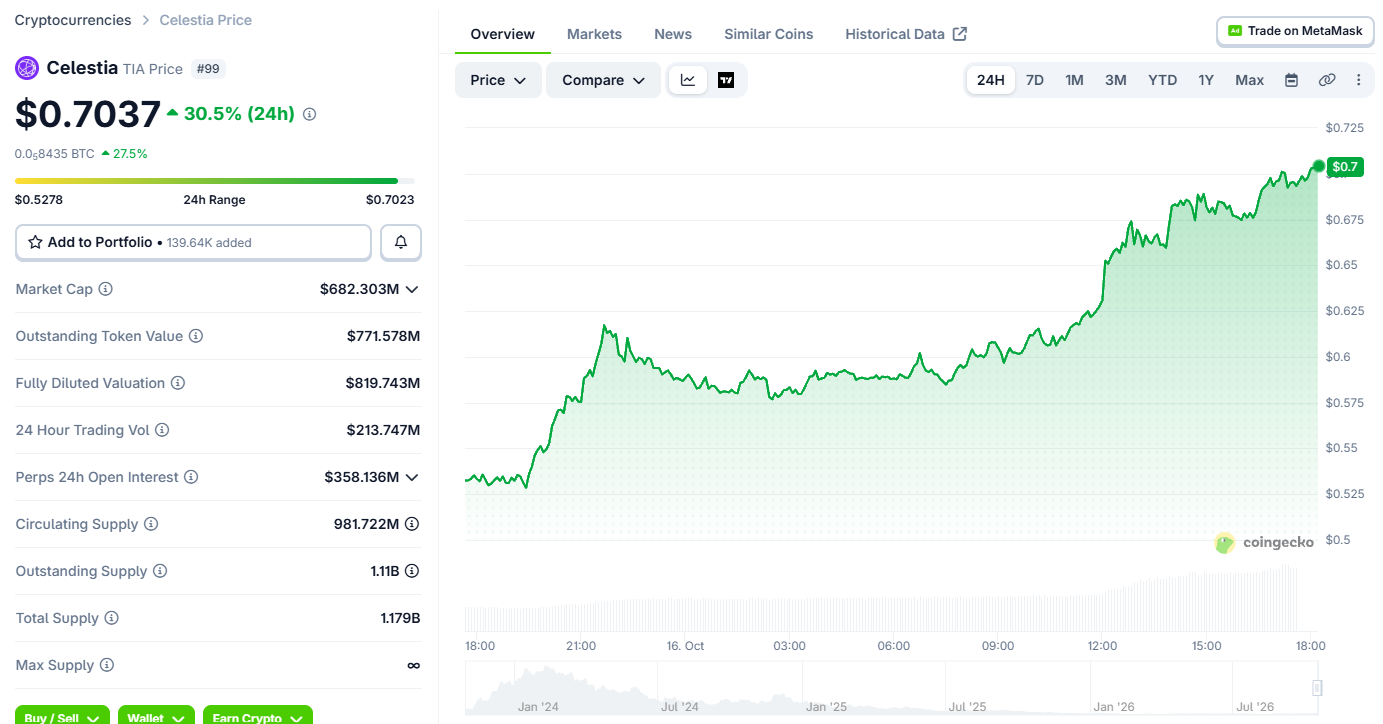Open the Price dropdown
This screenshot has width=1383, height=724.
tap(498, 80)
